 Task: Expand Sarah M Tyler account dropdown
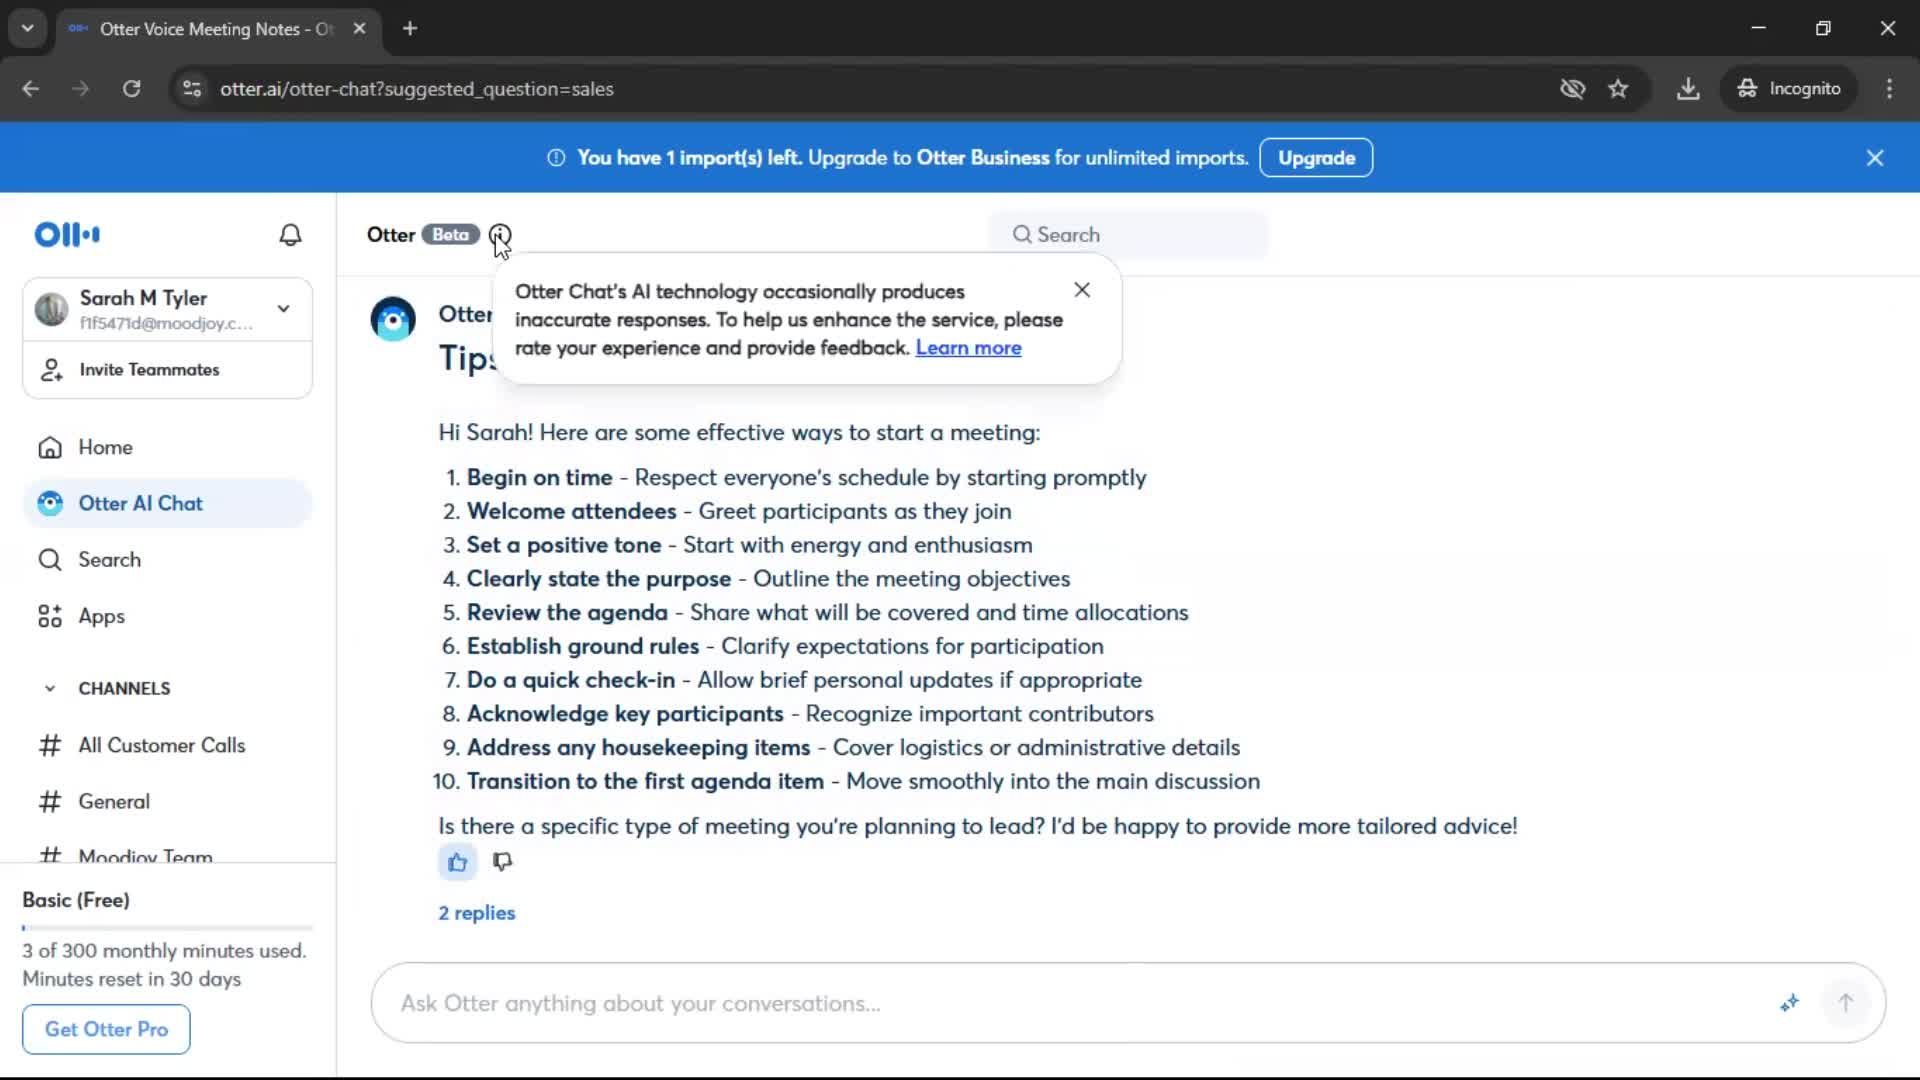pos(284,309)
